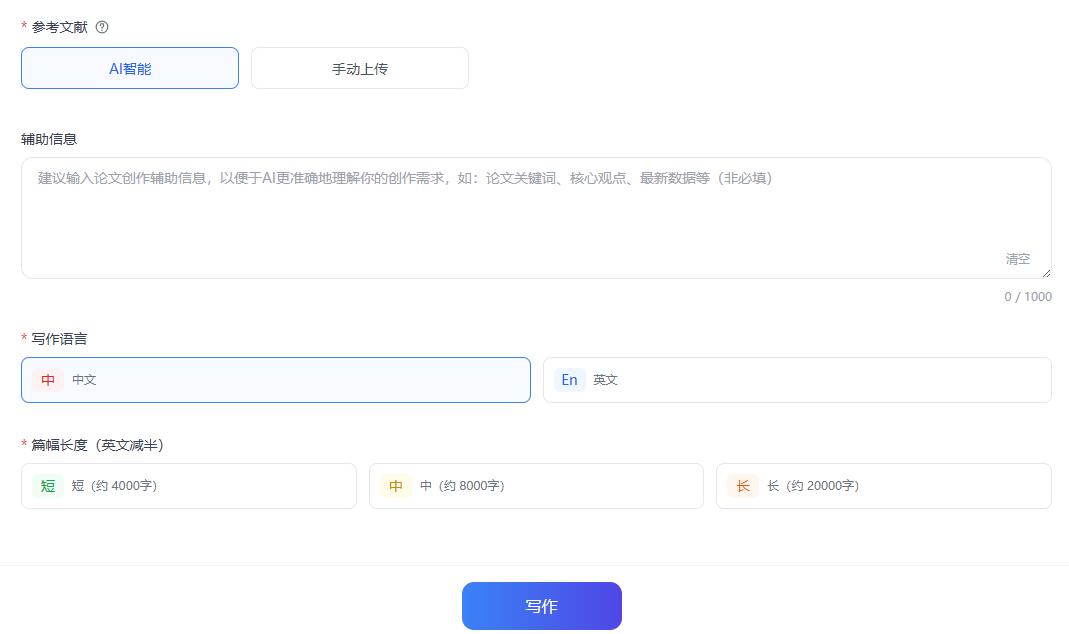
Task: Click the orange 长 length badge
Action: click(742, 486)
